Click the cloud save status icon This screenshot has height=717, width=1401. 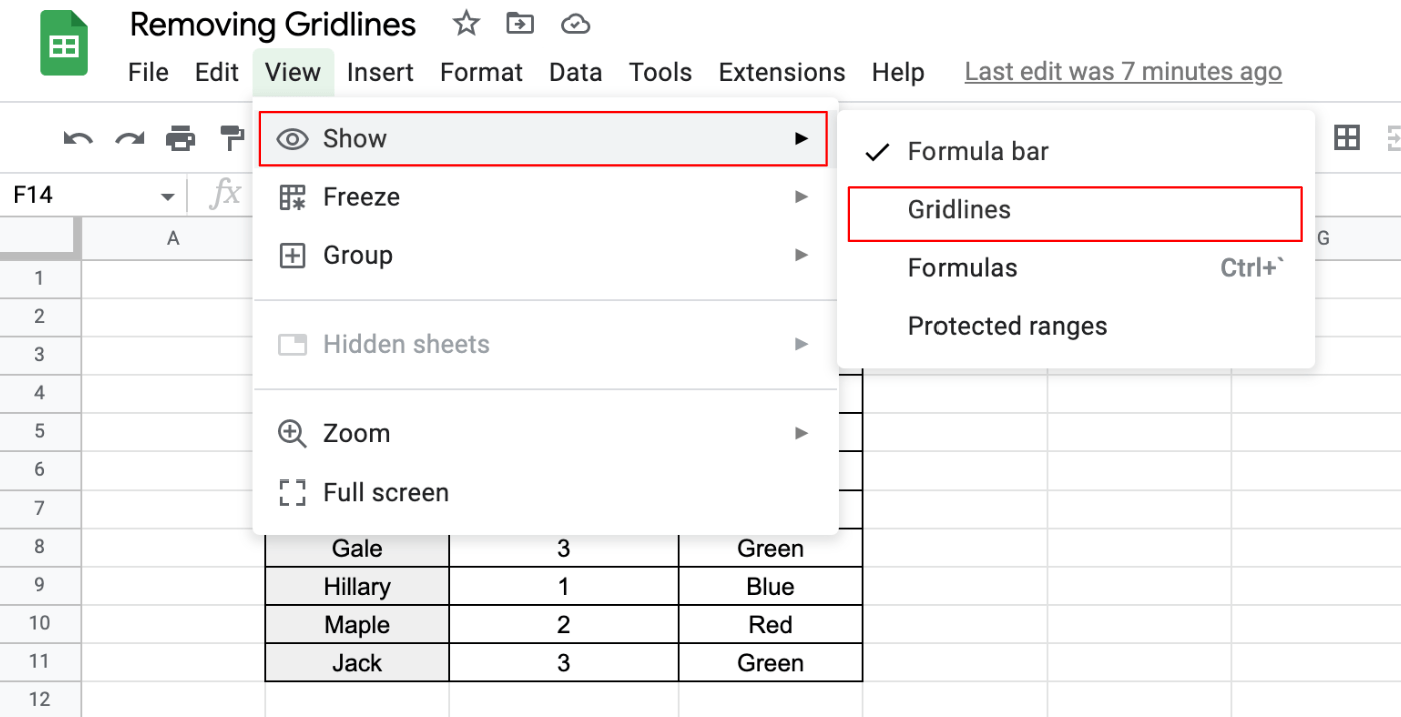coord(575,24)
